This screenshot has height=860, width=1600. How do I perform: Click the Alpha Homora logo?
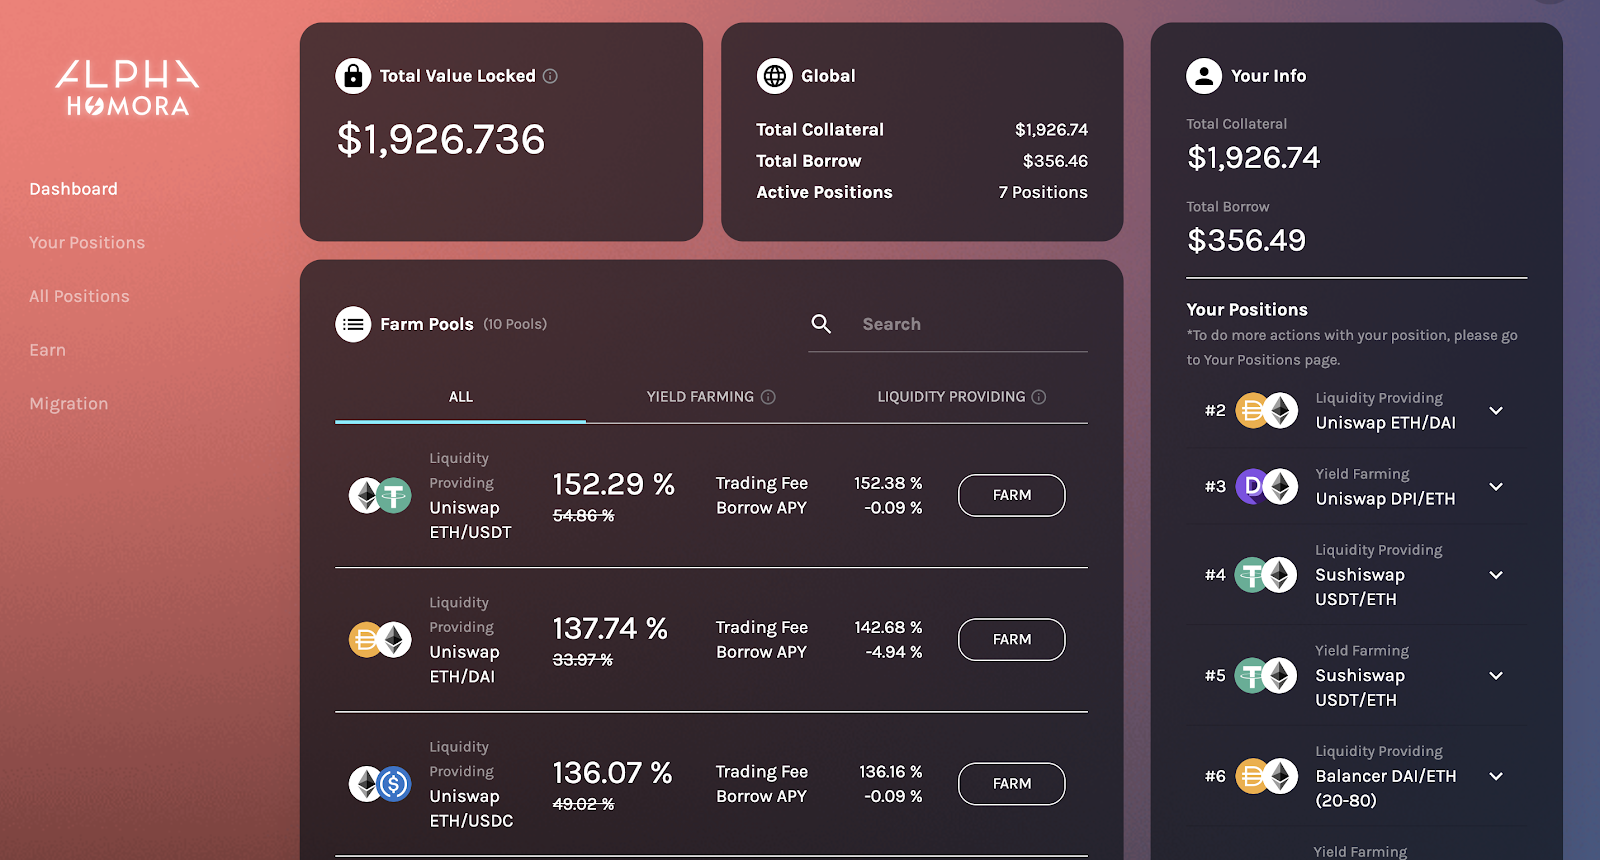pyautogui.click(x=127, y=88)
